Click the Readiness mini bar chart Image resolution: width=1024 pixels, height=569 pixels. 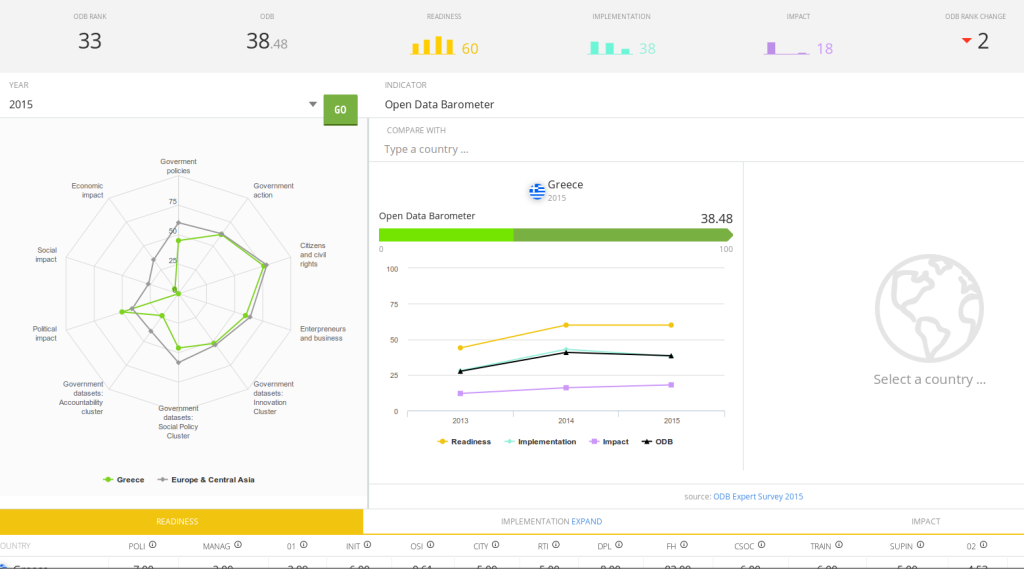tap(432, 45)
